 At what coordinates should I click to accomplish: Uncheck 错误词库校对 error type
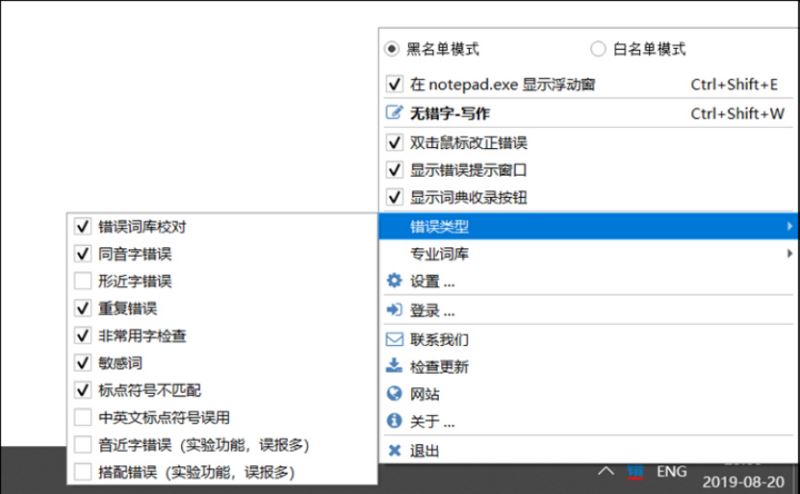pyautogui.click(x=83, y=226)
